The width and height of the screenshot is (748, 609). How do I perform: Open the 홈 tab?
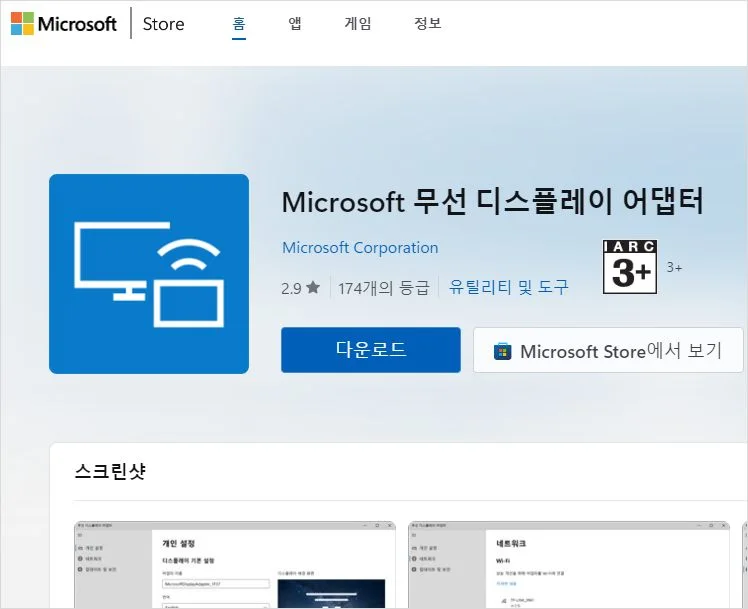(x=239, y=24)
